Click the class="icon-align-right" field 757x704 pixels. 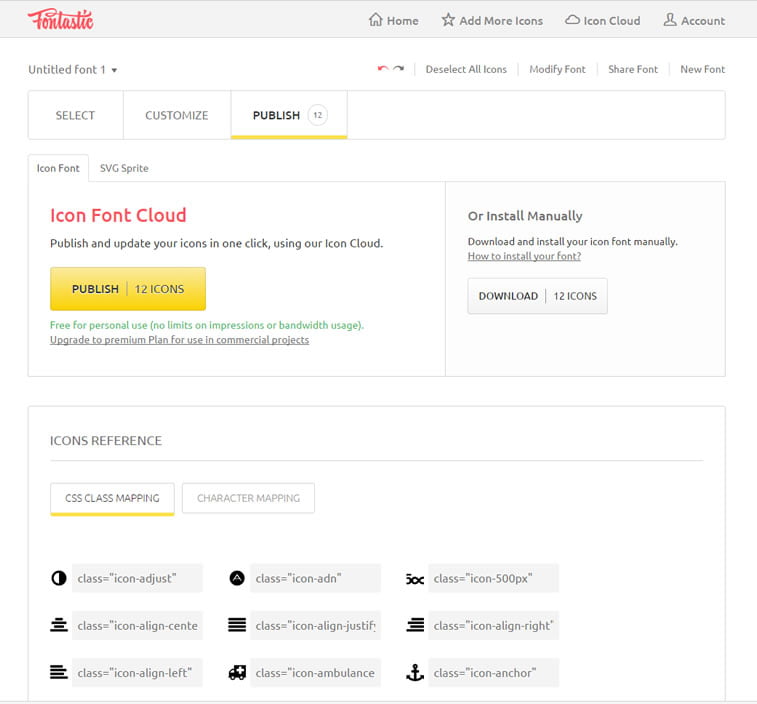493,625
